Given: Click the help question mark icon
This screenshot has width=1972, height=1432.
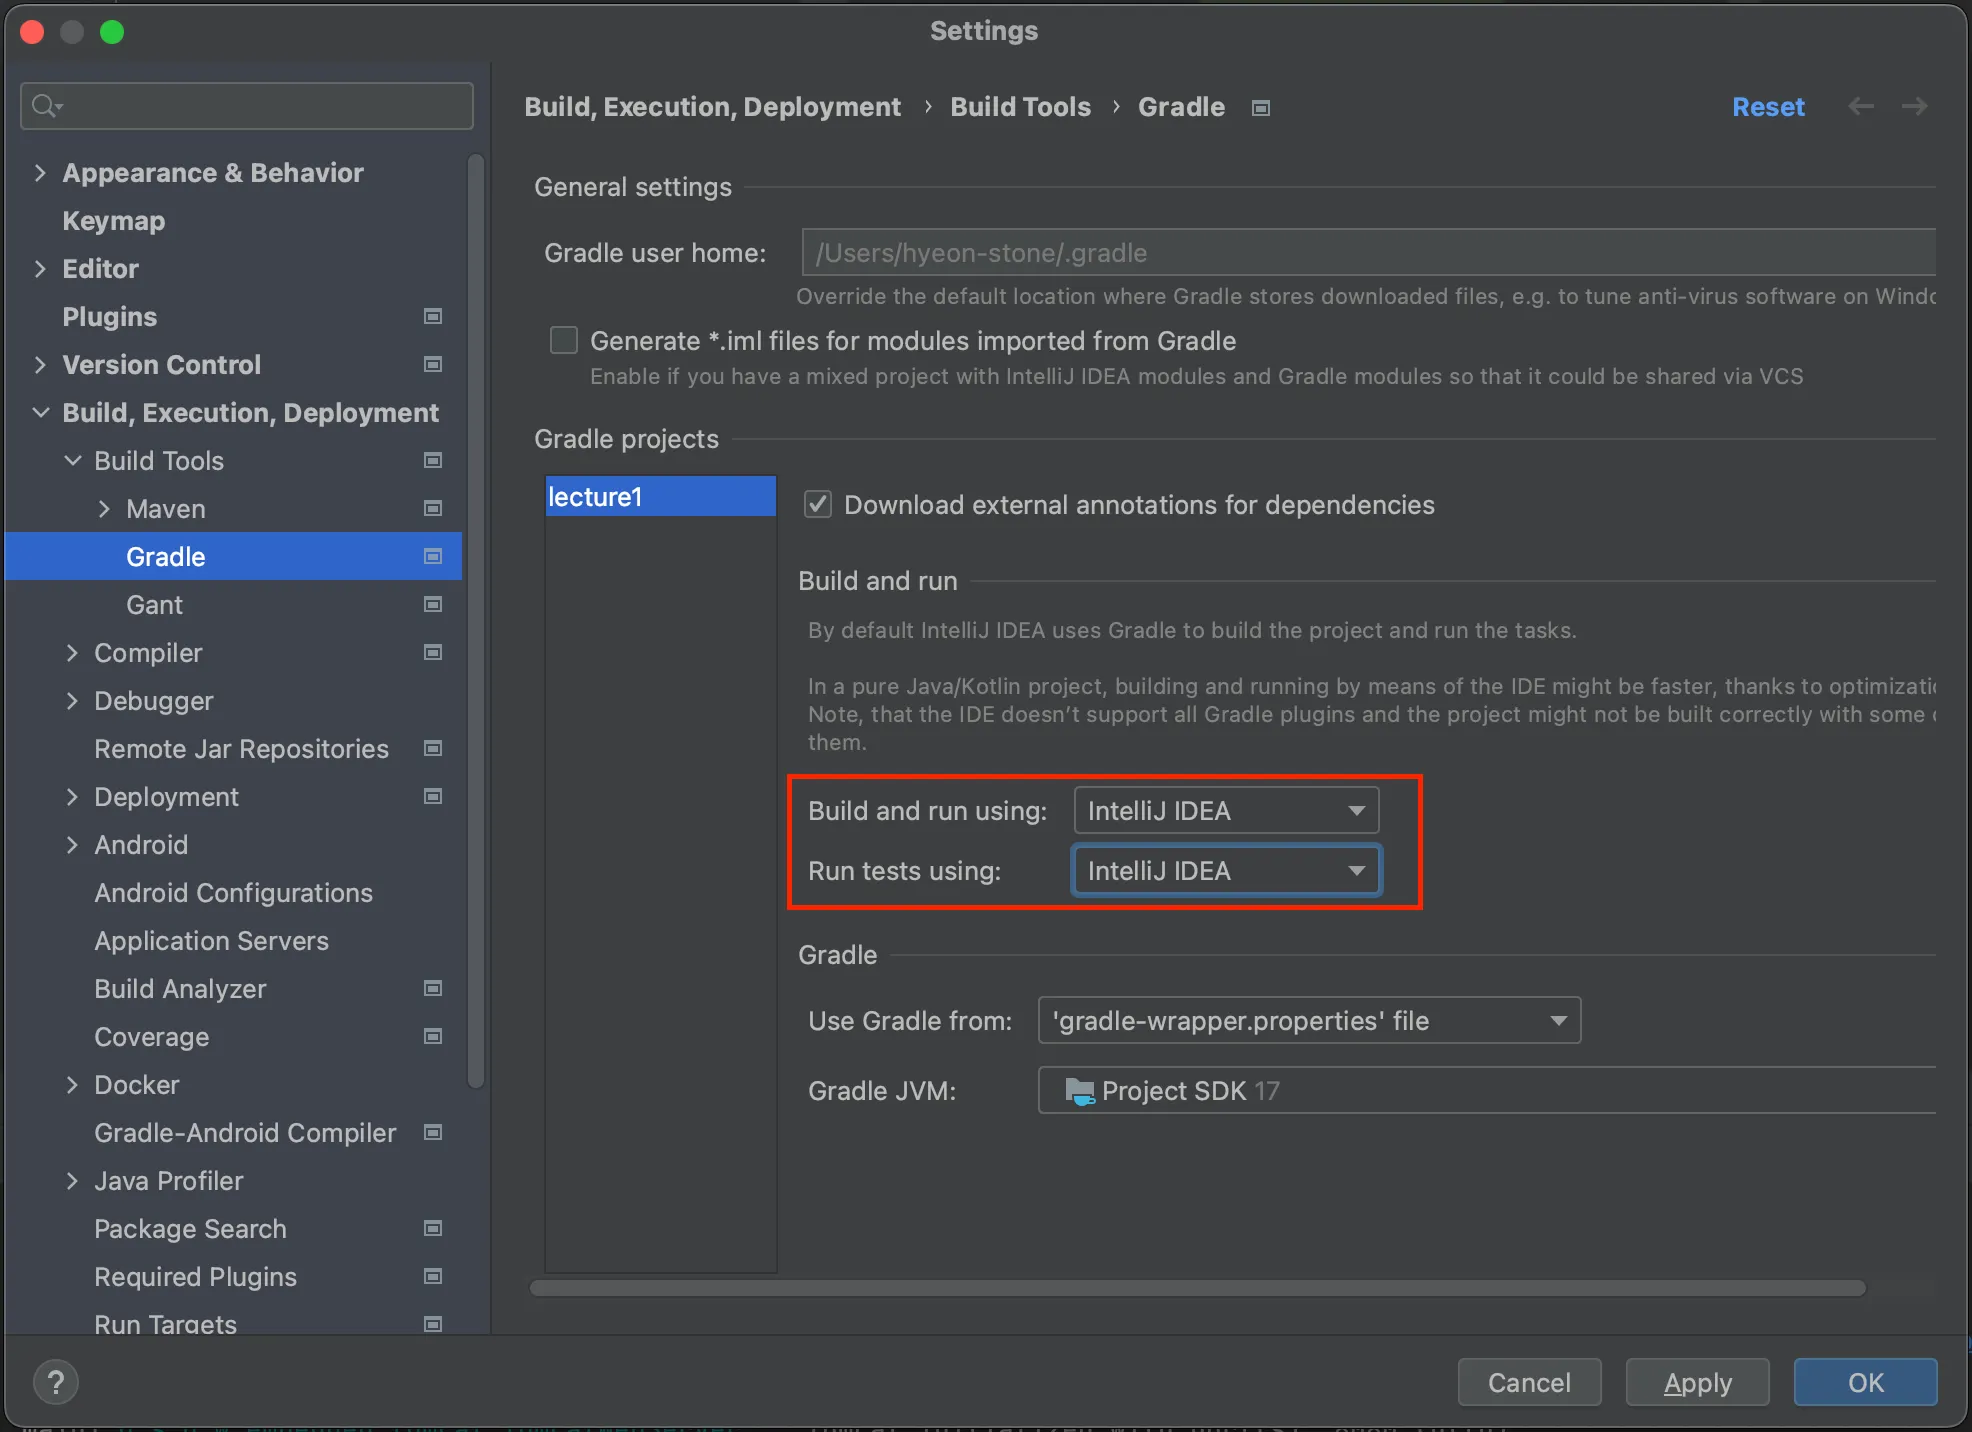Looking at the screenshot, I should pos(56,1382).
